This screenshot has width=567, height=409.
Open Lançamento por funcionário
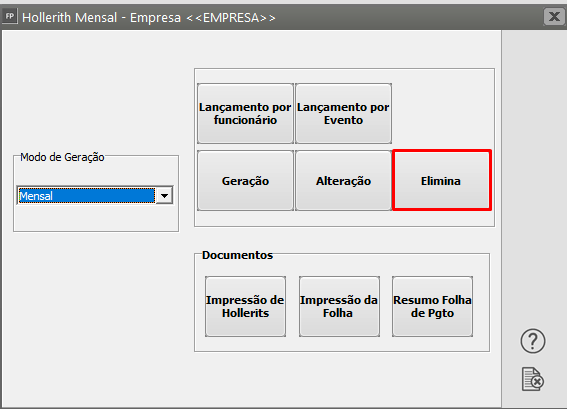[245, 114]
